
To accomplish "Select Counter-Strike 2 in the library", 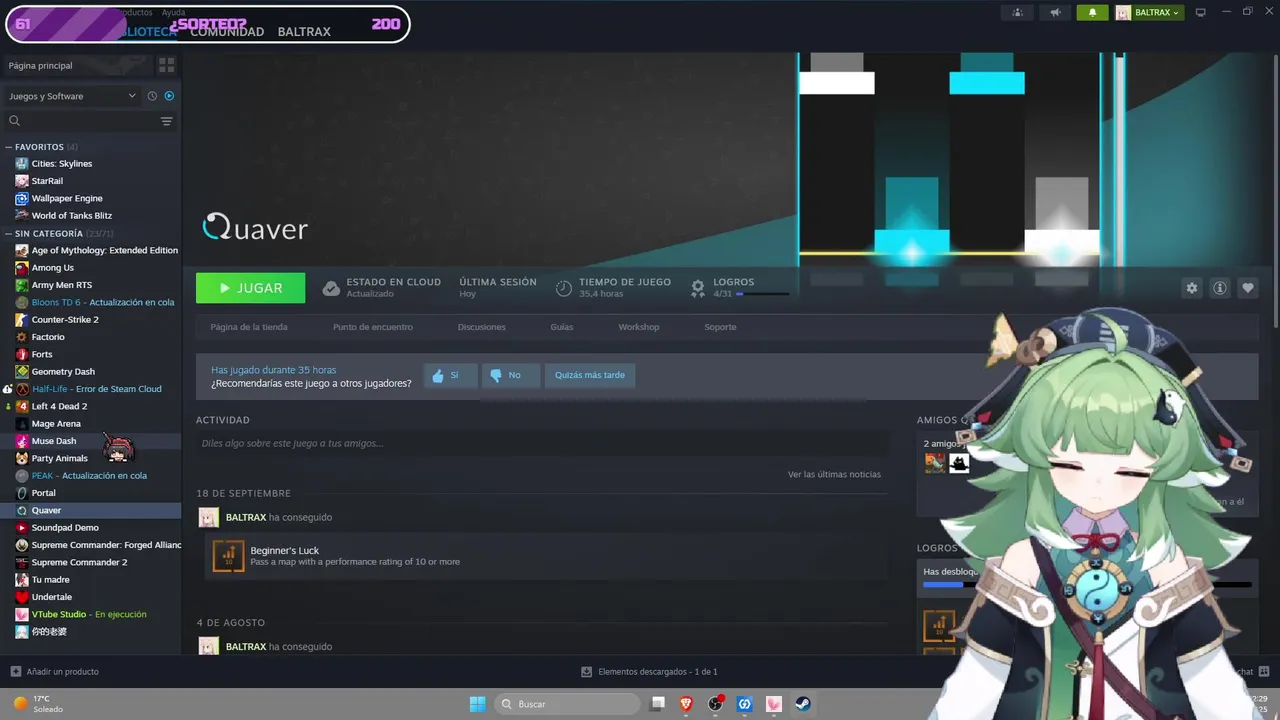I will click(x=65, y=320).
